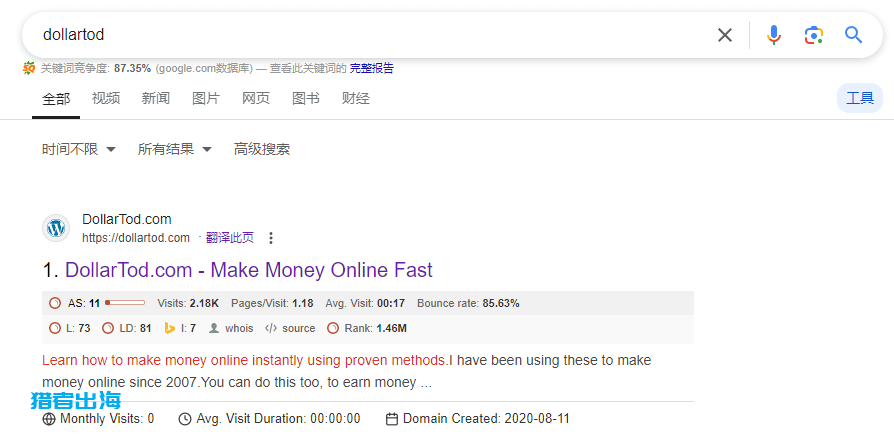This screenshot has width=894, height=439.
Task: Click the red snippet text about proven methods
Action: point(245,360)
